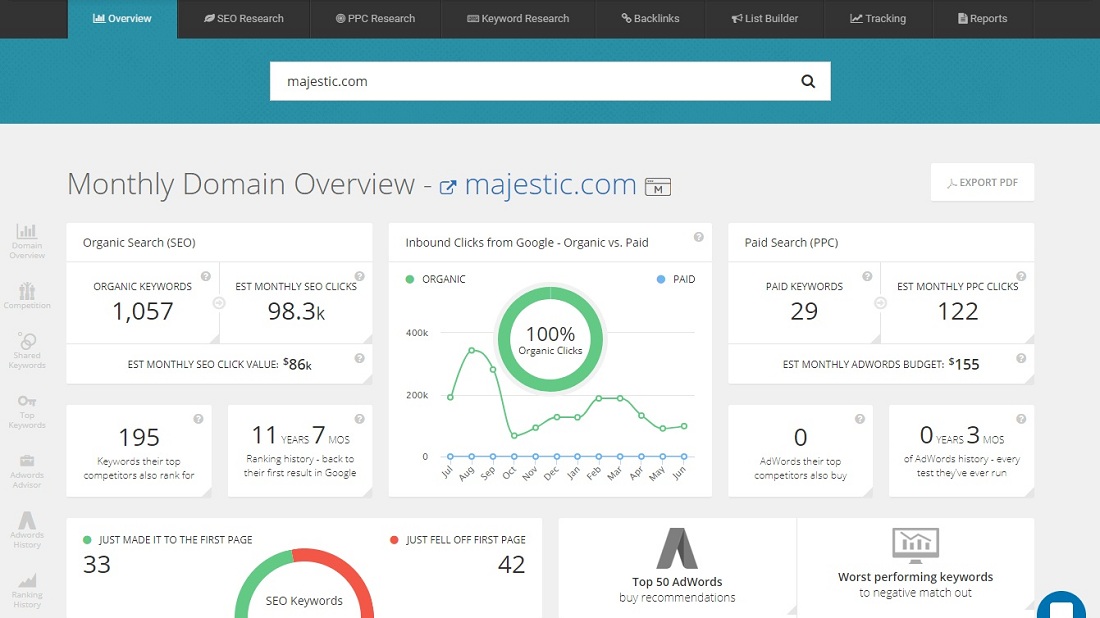Viewport: 1100px width, 618px height.
Task: Open Ranking History in sidebar
Action: click(x=27, y=591)
